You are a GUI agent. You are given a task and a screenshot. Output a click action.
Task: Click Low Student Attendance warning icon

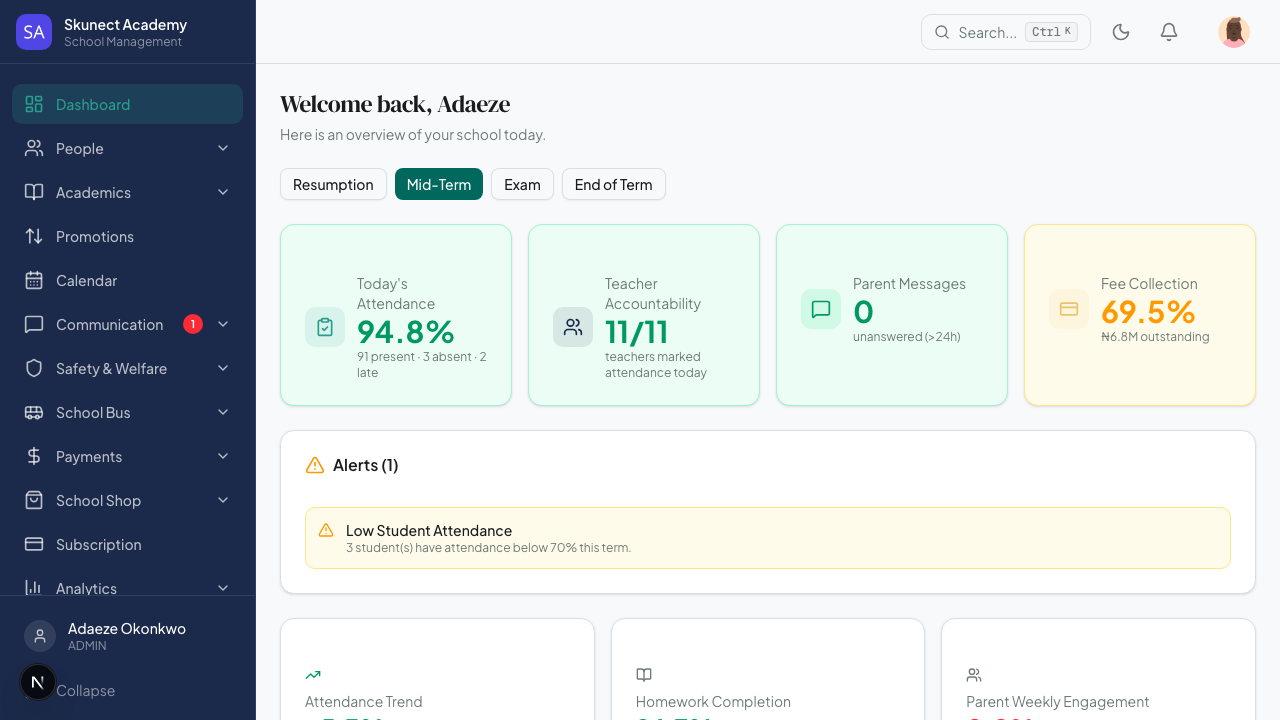point(326,530)
